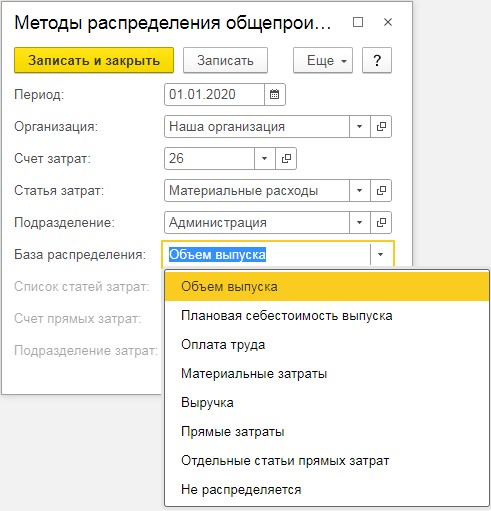Open the Подразделение item via its open icon
Screen dimensions: 491x511
(381, 222)
